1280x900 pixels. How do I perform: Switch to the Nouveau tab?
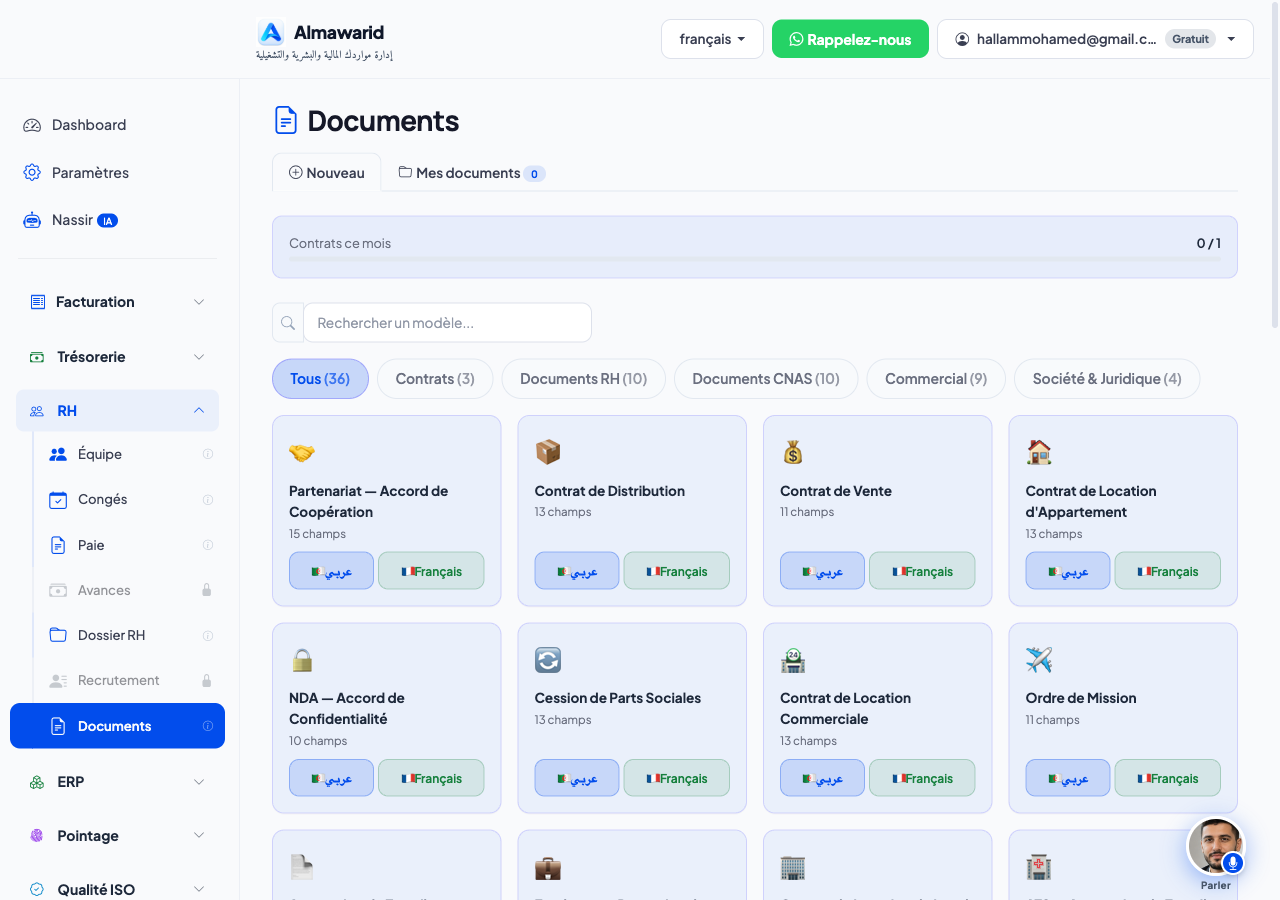coord(326,173)
